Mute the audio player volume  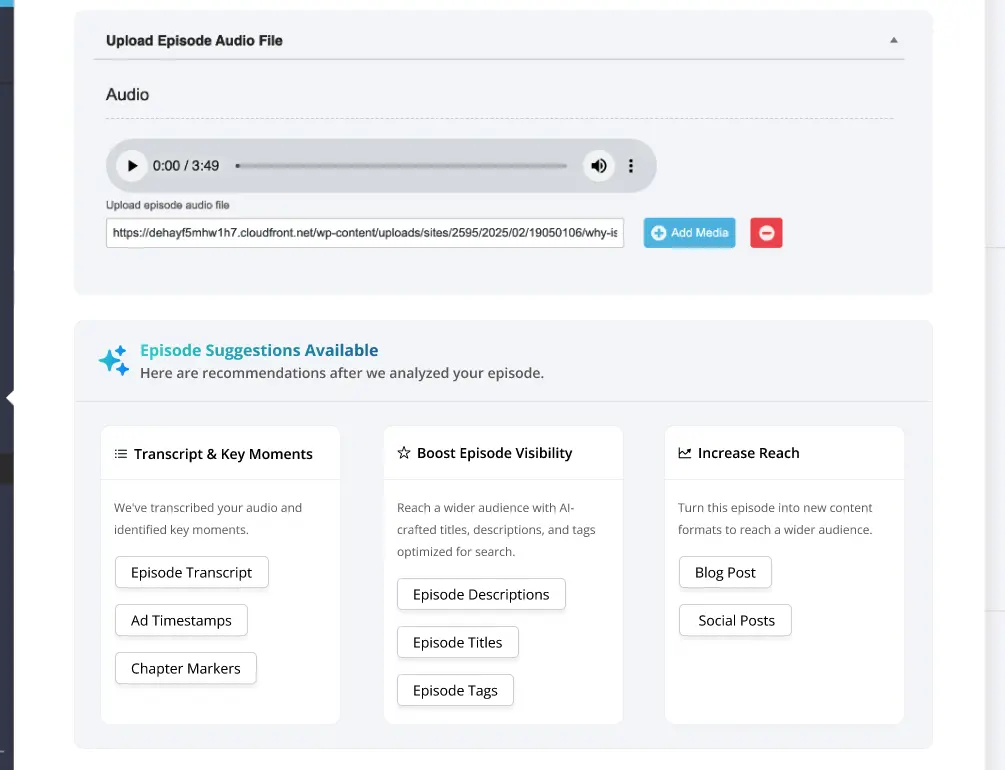pos(598,166)
